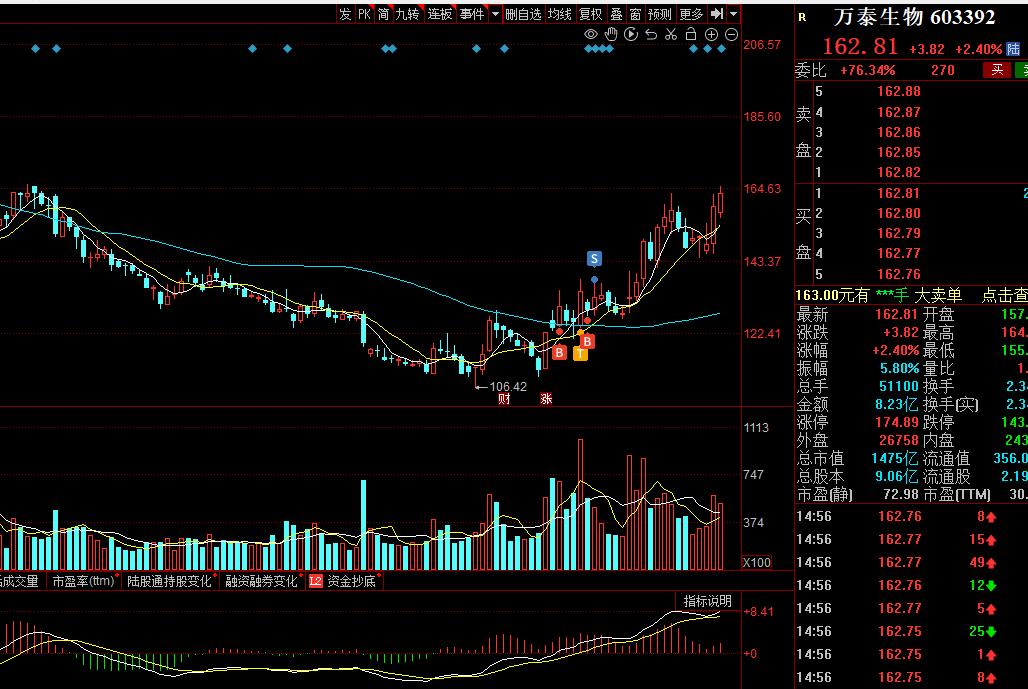Click the 涨停 174.89 value
The image size is (1028, 689).
pyautogui.click(x=896, y=422)
